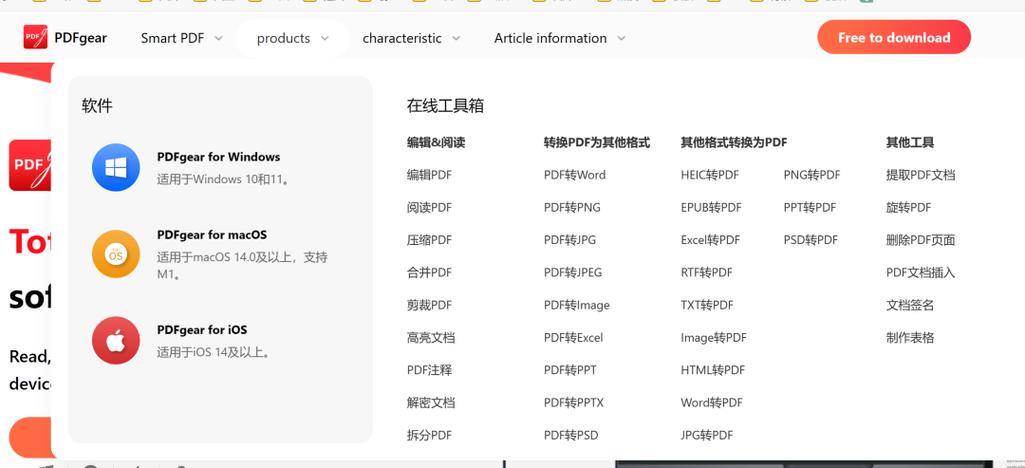Open PDFgear for Windows
The width and height of the screenshot is (1025, 468).
218,157
